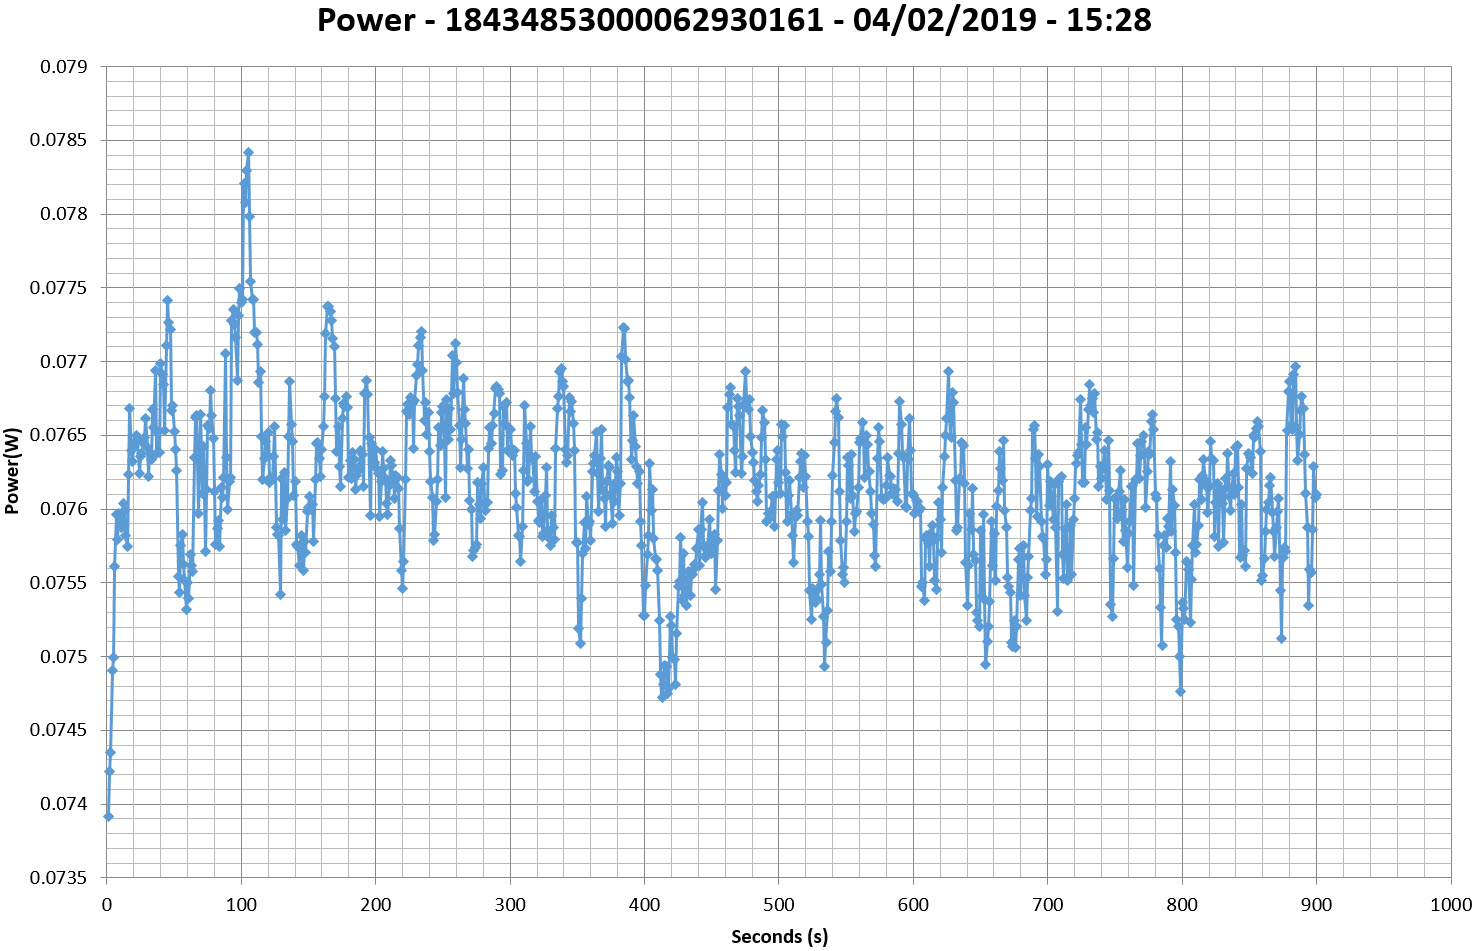Click the 0.079 label on the vertical axis
This screenshot has width=1478, height=951.
[63, 67]
